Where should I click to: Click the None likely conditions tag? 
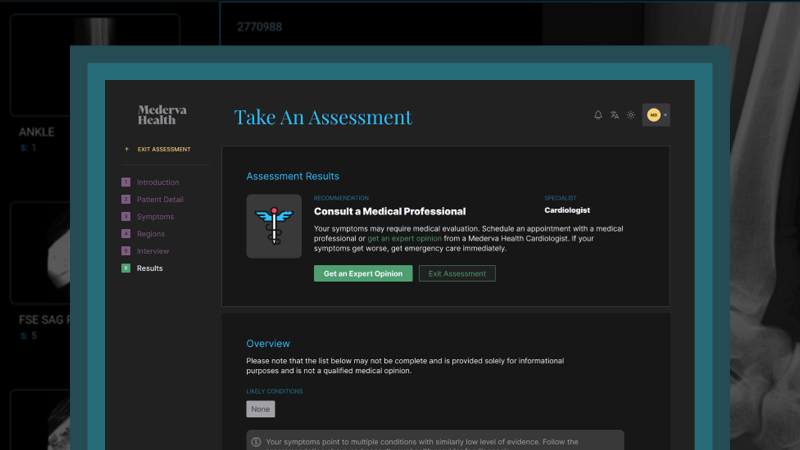[260, 409]
